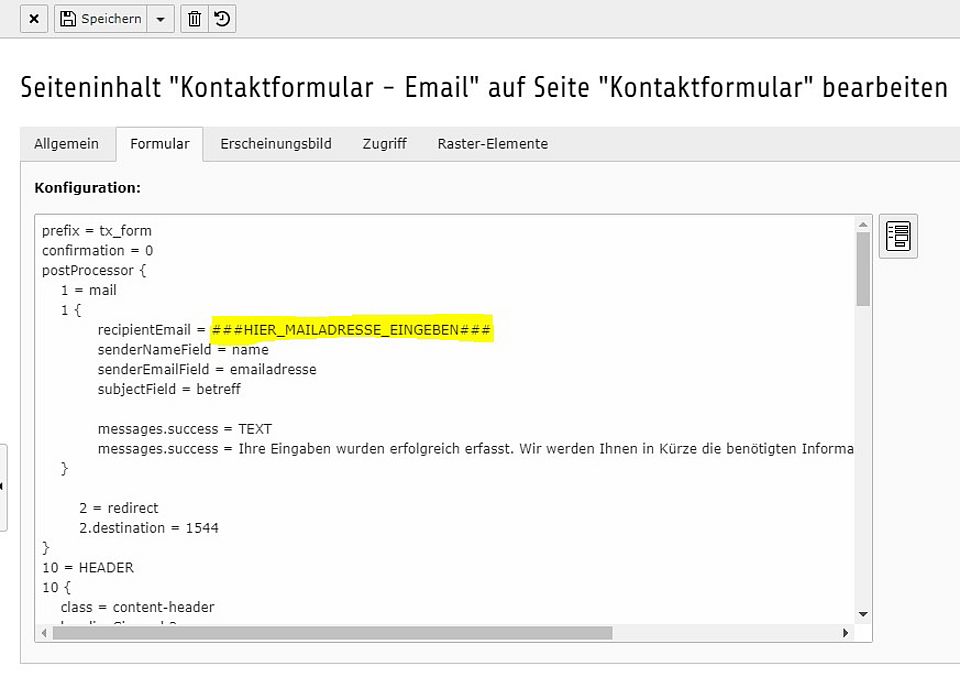Open the form wizard icon beside the configuration
Image resolution: width=960 pixels, height=677 pixels.
click(897, 235)
